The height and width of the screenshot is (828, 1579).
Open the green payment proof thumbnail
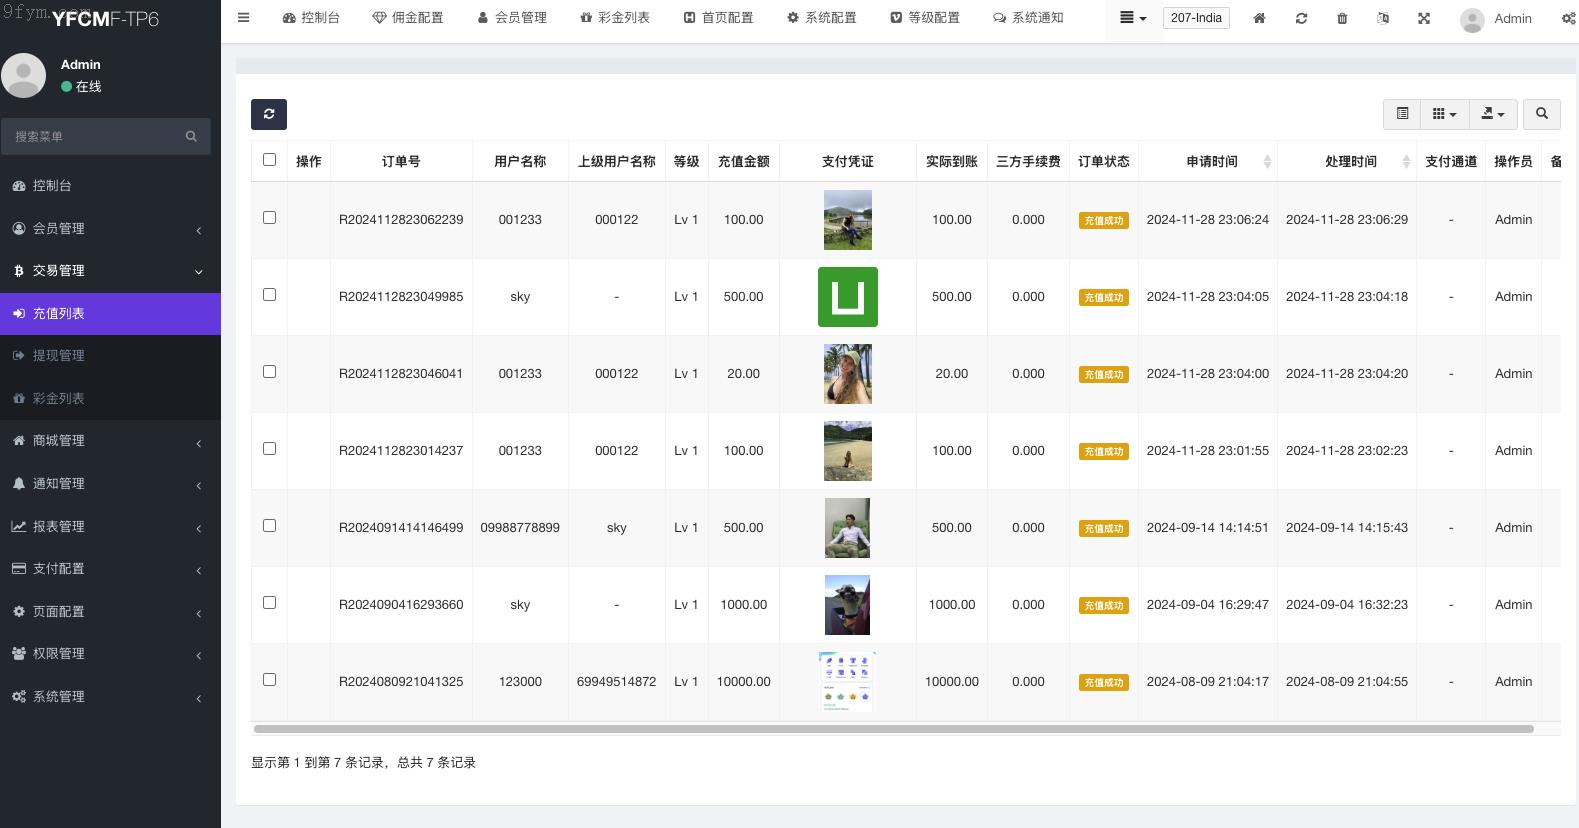pyautogui.click(x=847, y=297)
